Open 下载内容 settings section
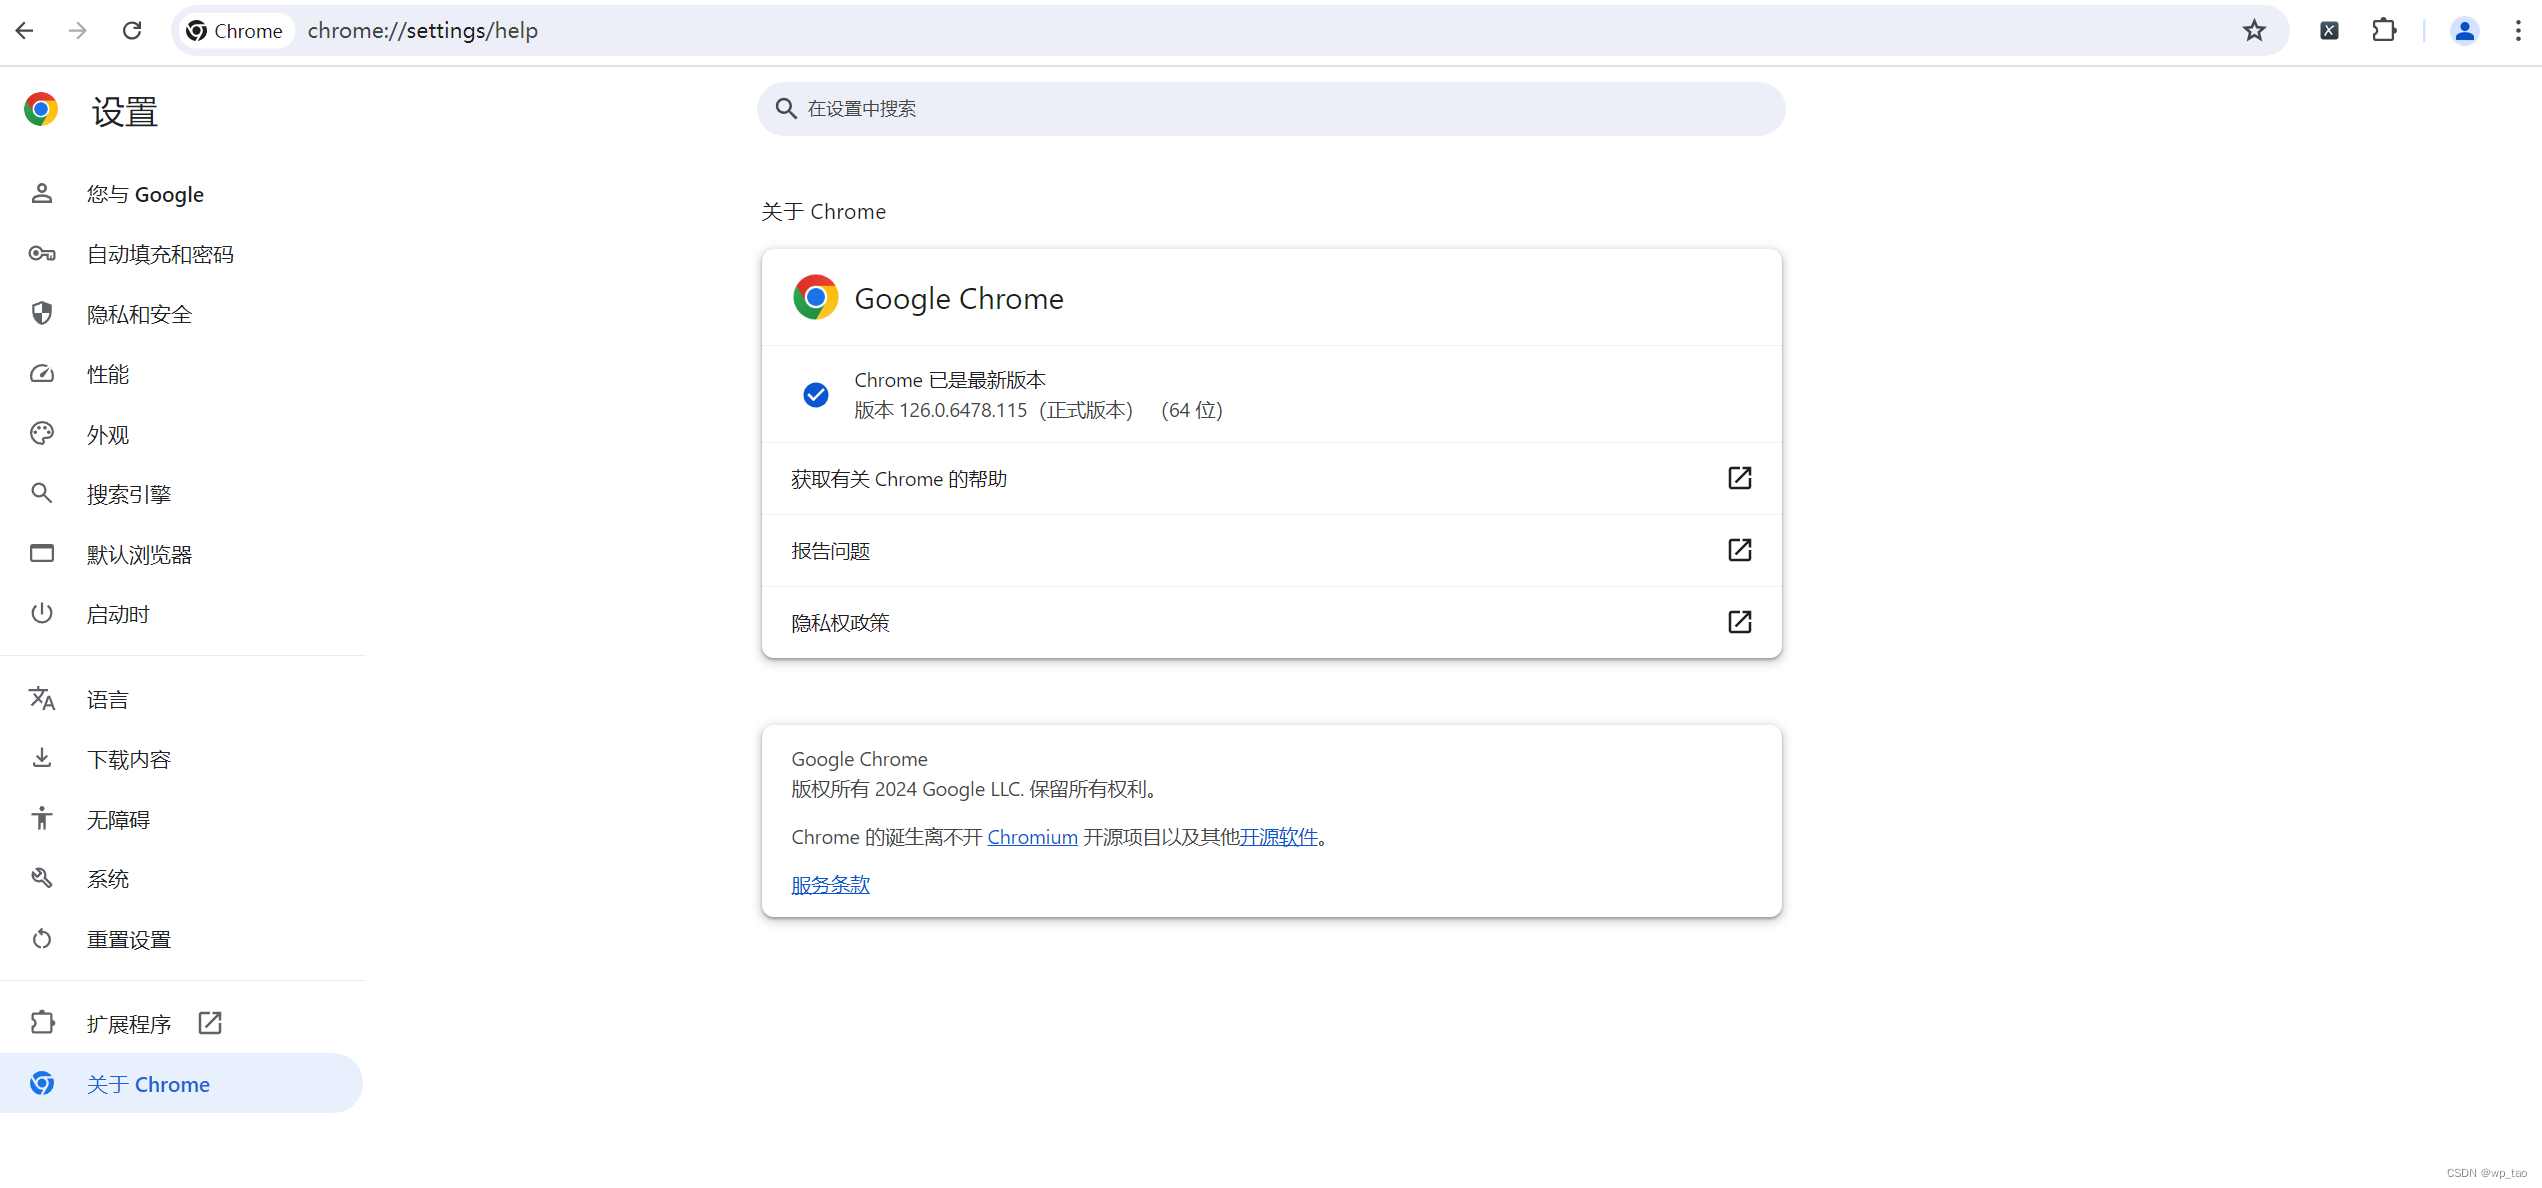 pyautogui.click(x=182, y=759)
